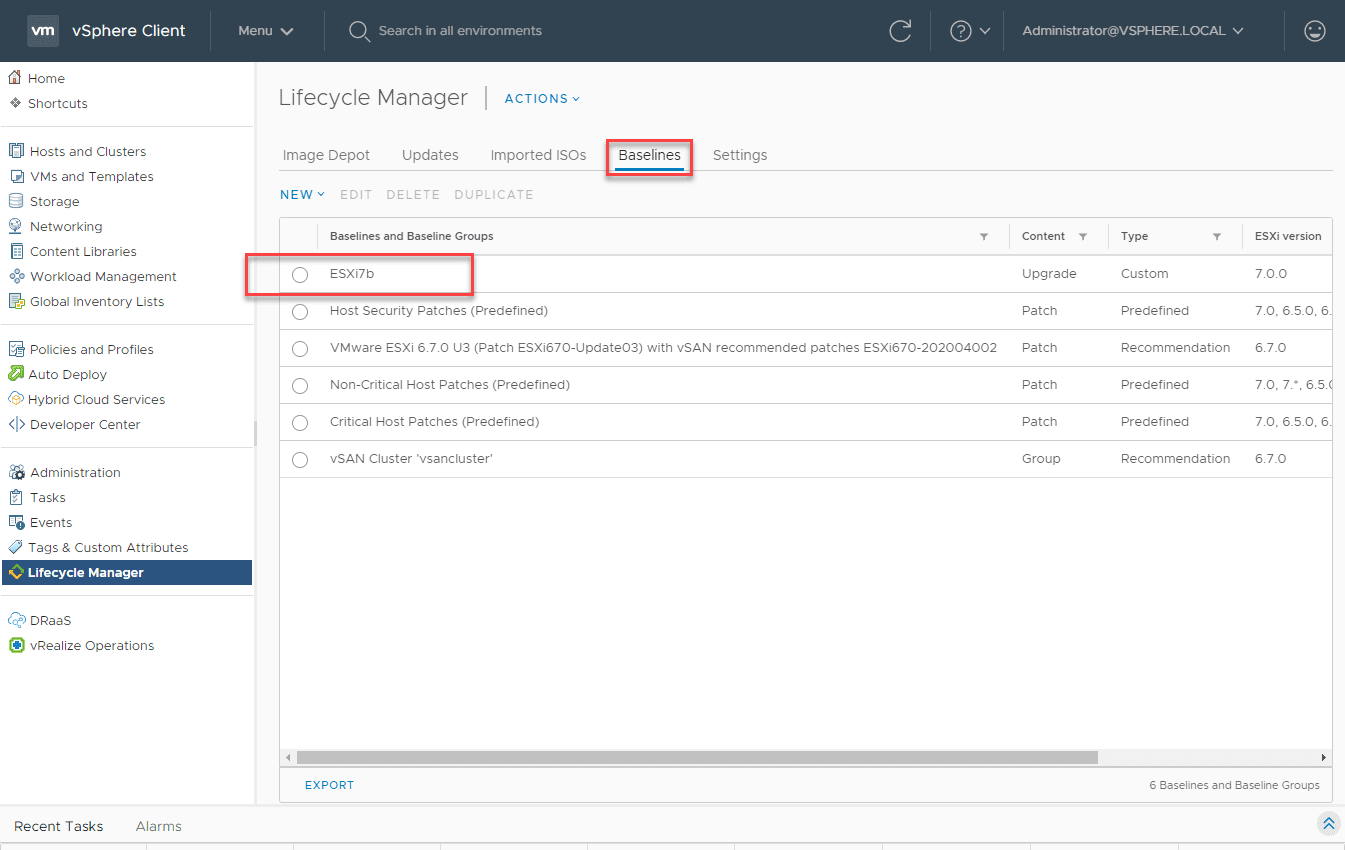The height and width of the screenshot is (850, 1345).
Task: Click the horizontal scrollbar of baselines table
Action: coord(697,758)
